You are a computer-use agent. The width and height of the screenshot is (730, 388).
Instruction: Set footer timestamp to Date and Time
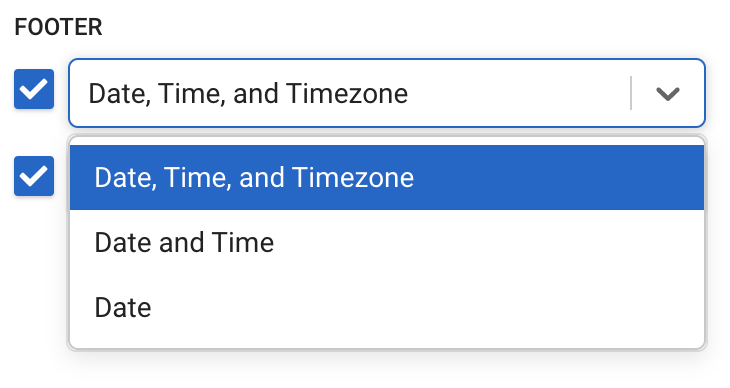[387, 242]
